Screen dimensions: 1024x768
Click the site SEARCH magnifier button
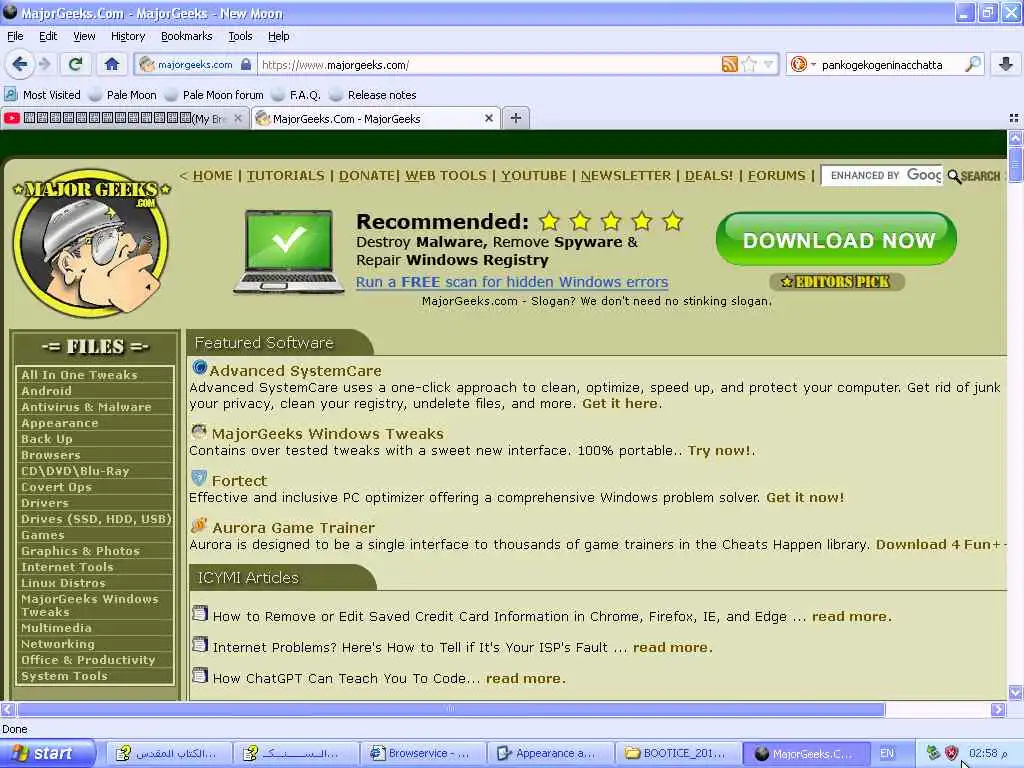(x=974, y=176)
